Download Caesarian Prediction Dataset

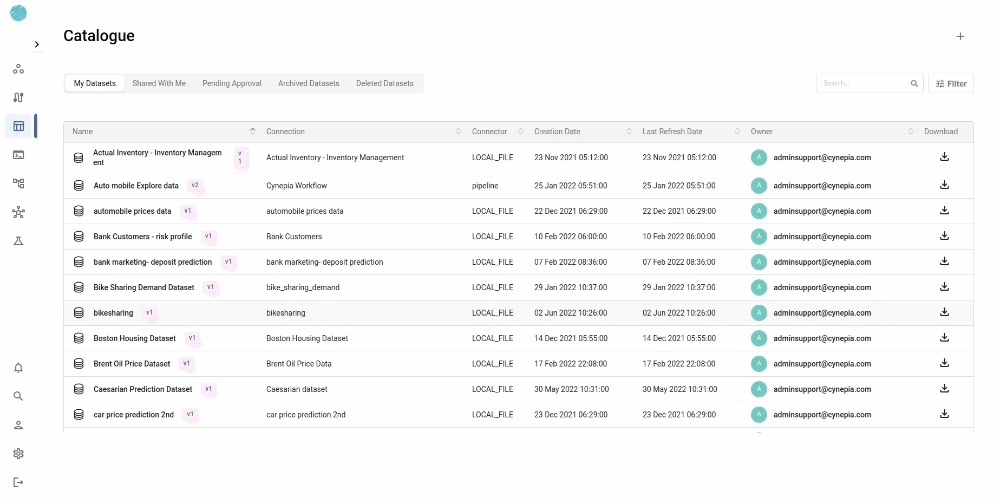tap(945, 389)
